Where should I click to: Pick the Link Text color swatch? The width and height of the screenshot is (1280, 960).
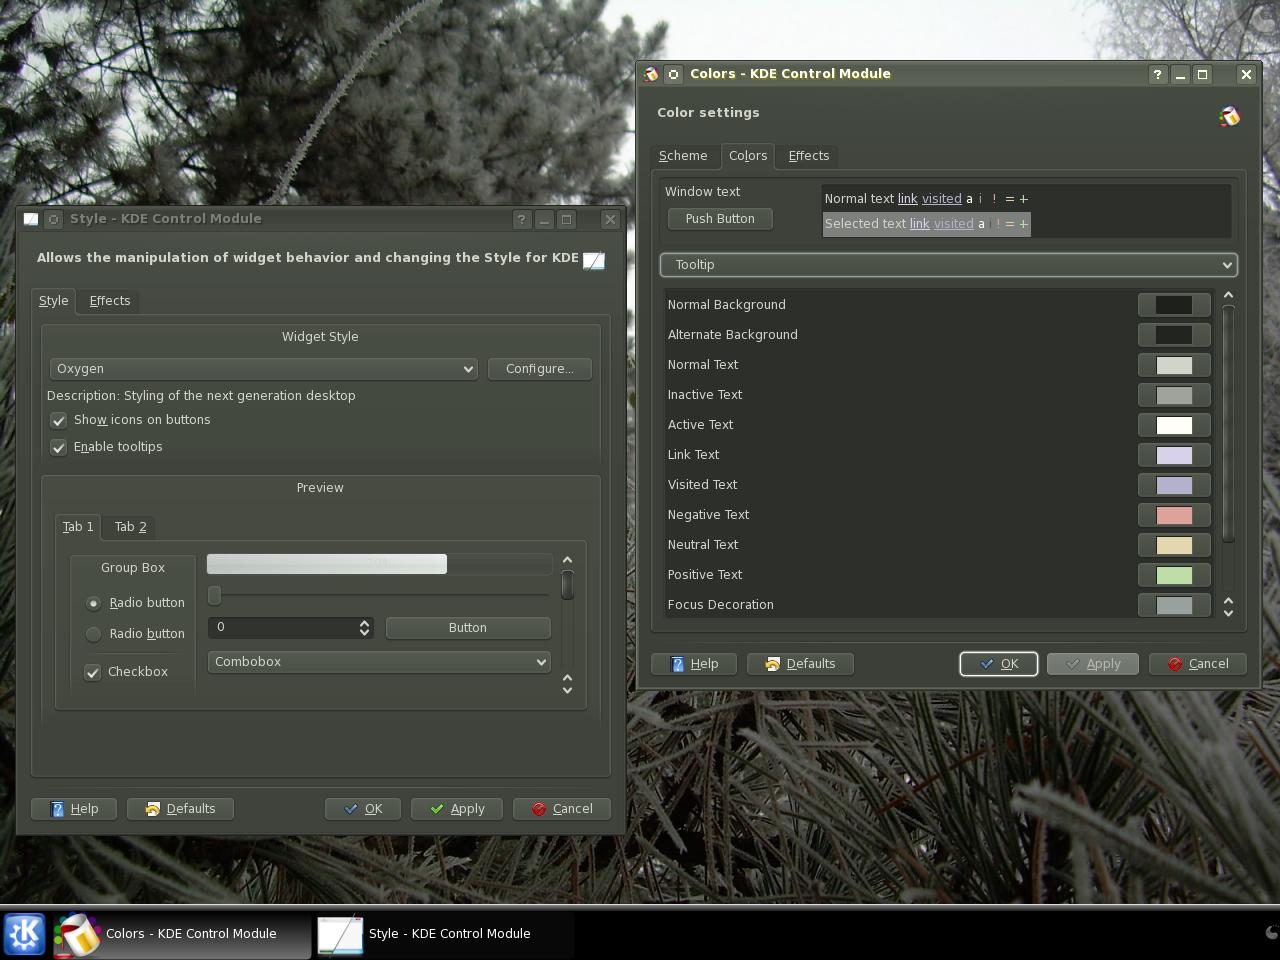tap(1174, 455)
